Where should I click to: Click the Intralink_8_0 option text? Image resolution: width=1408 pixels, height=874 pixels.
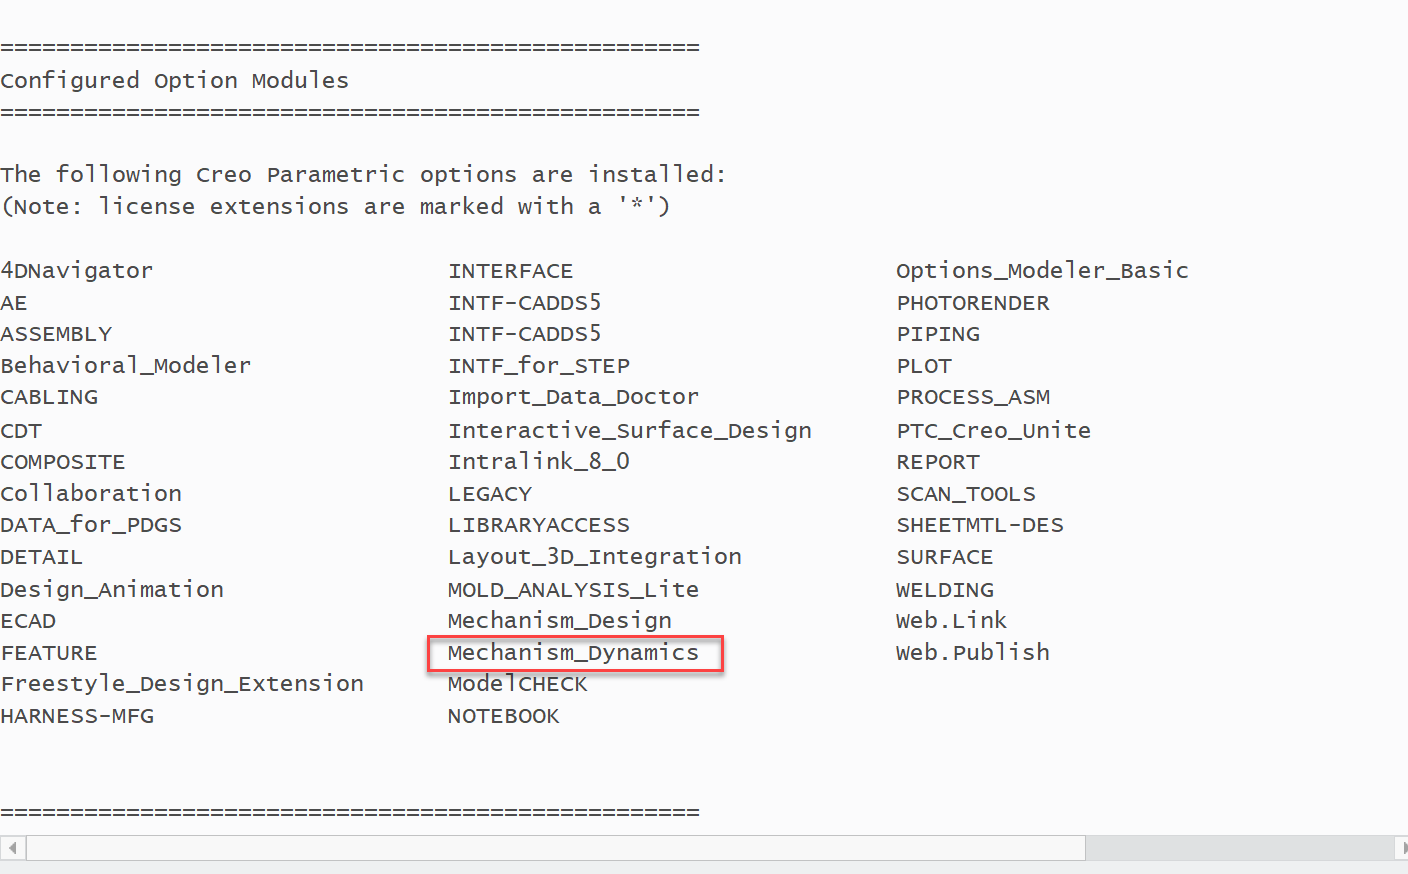538,461
